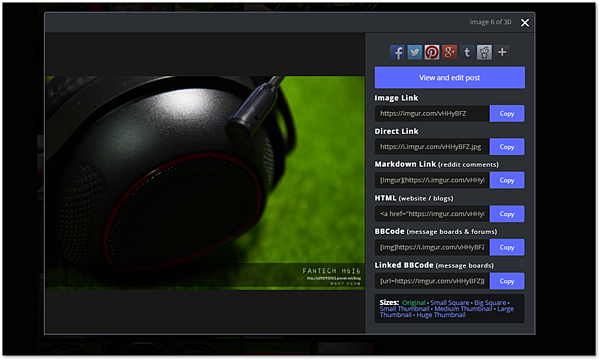Share image on Twitter
The image size is (600, 360).
point(414,52)
